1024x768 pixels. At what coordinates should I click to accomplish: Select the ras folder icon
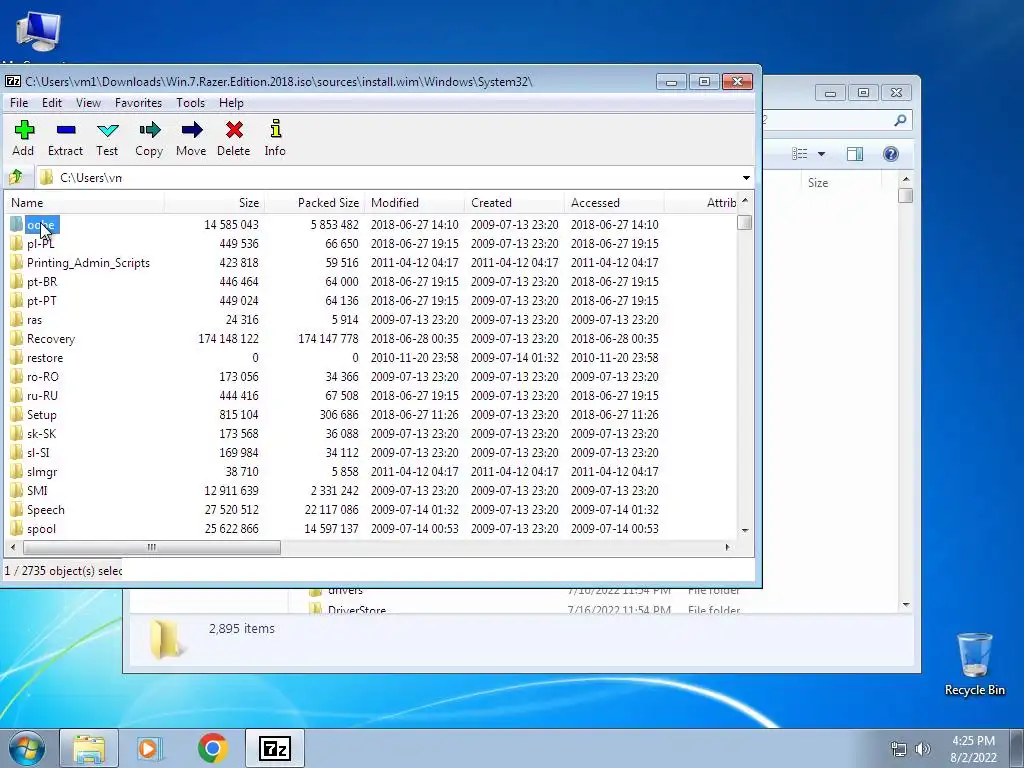click(x=16, y=319)
